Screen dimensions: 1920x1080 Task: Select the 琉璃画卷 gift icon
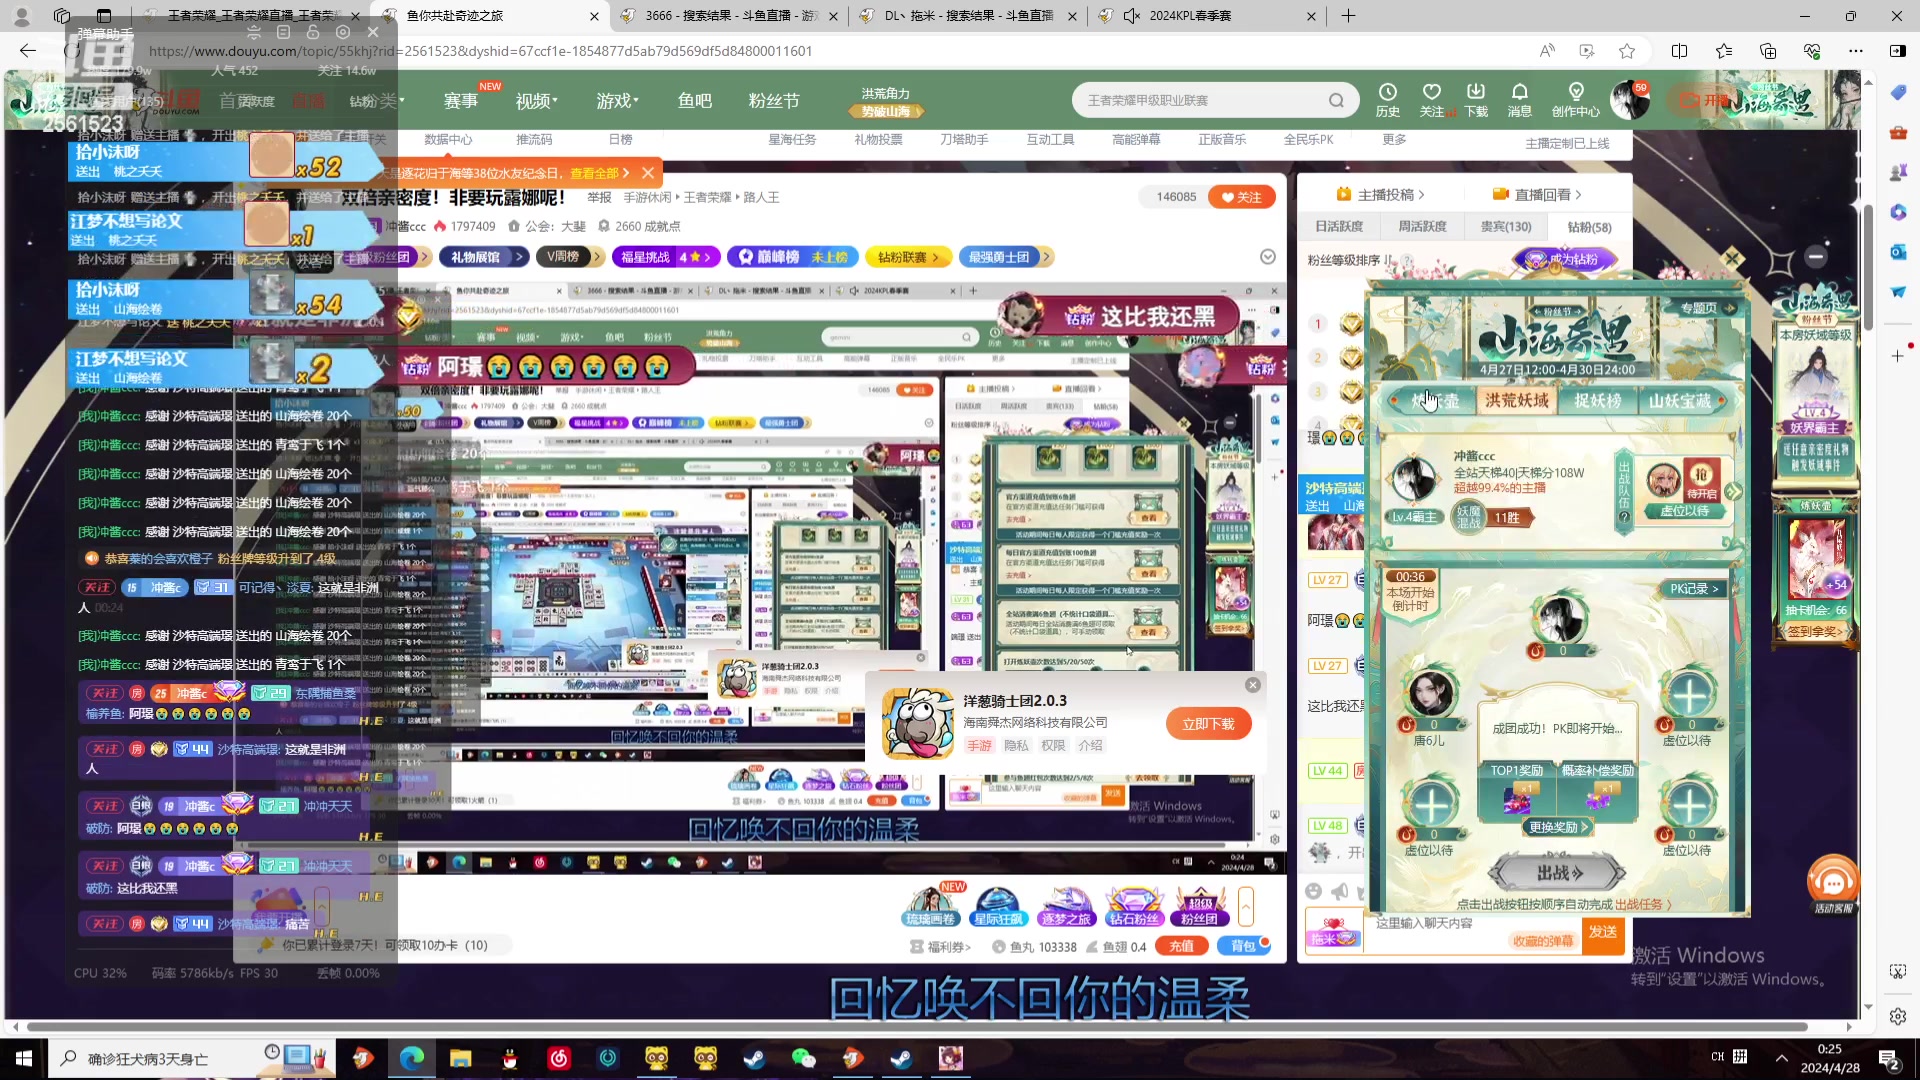point(930,905)
